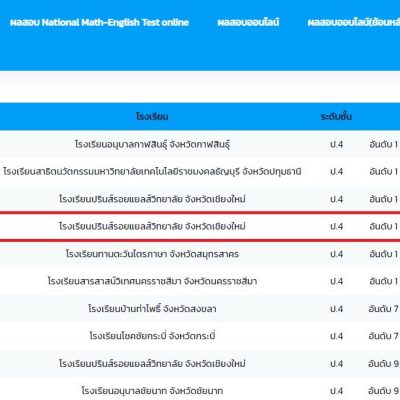The width and height of the screenshot is (400, 400).
Task: Select โรงเรียนบ้านท่าโพธิ์ สงขลา school name
Action: pyautogui.click(x=152, y=309)
